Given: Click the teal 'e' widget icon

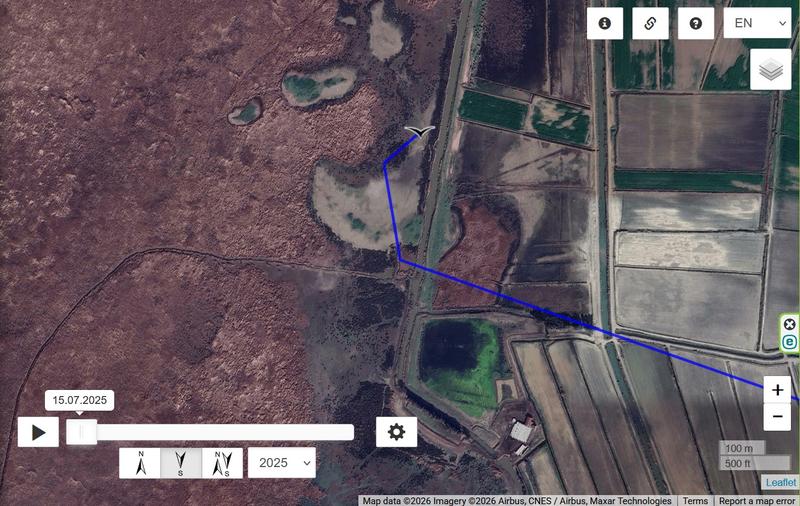Looking at the screenshot, I should (789, 342).
